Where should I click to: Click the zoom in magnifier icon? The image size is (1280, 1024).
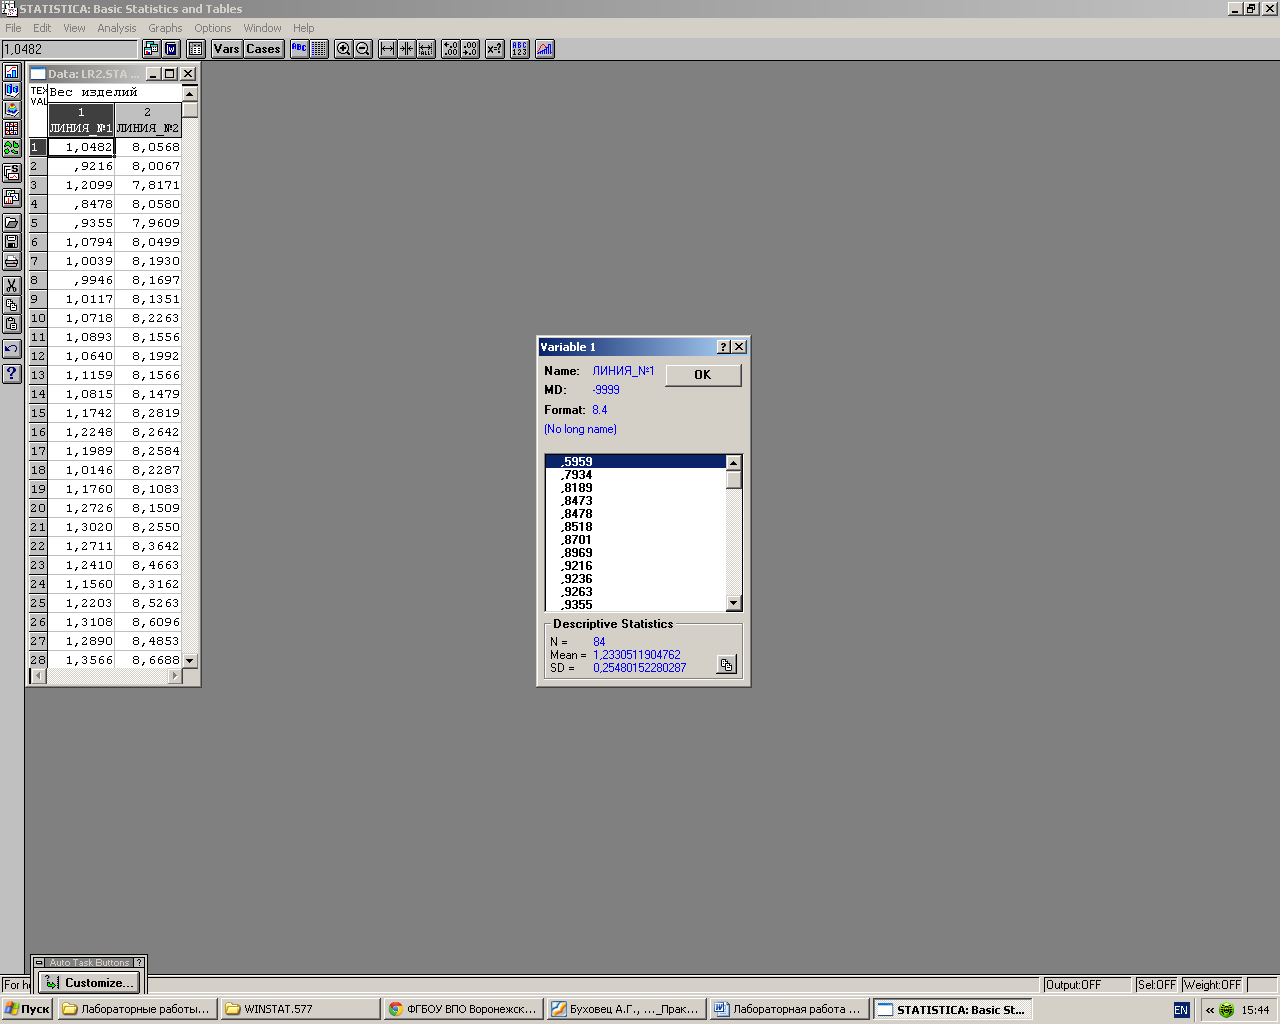[343, 48]
